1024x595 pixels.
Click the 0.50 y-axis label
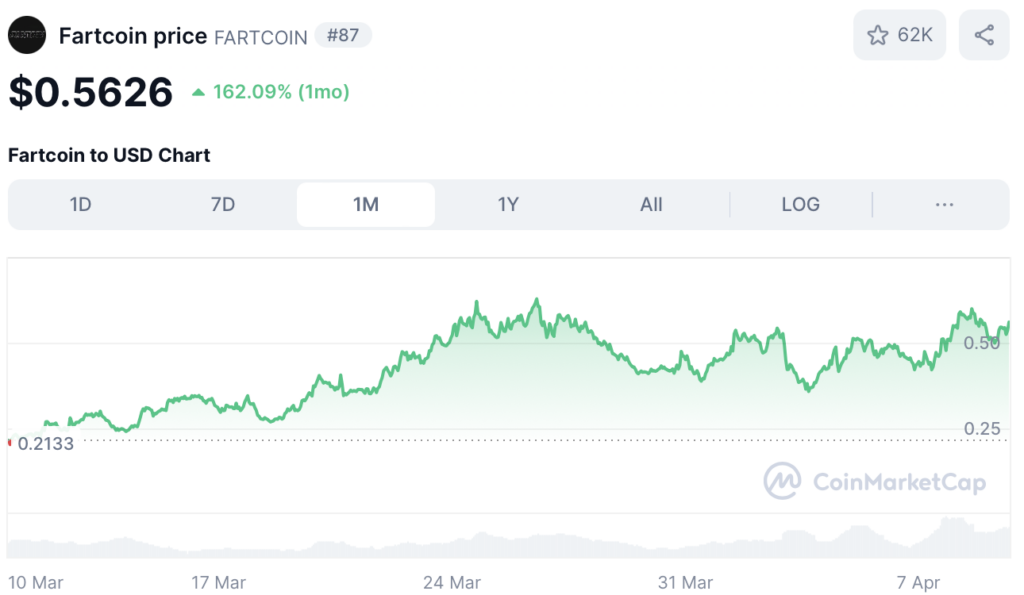(x=982, y=343)
